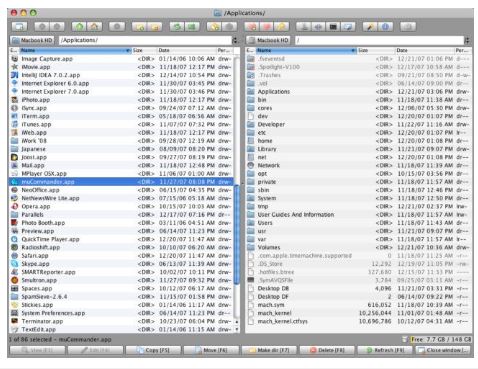
Task: Click the left panel vertical scrollbar thumb
Action: point(237,234)
